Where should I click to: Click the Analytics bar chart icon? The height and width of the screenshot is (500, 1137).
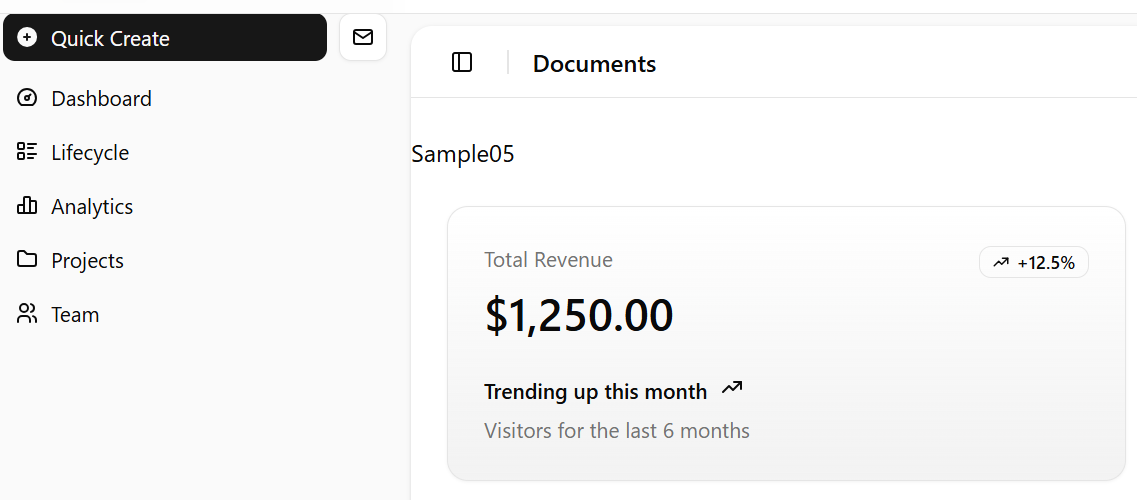pos(27,206)
